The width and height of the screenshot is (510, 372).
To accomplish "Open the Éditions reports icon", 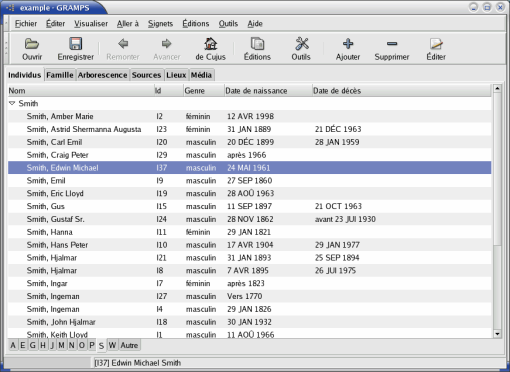I will click(257, 44).
